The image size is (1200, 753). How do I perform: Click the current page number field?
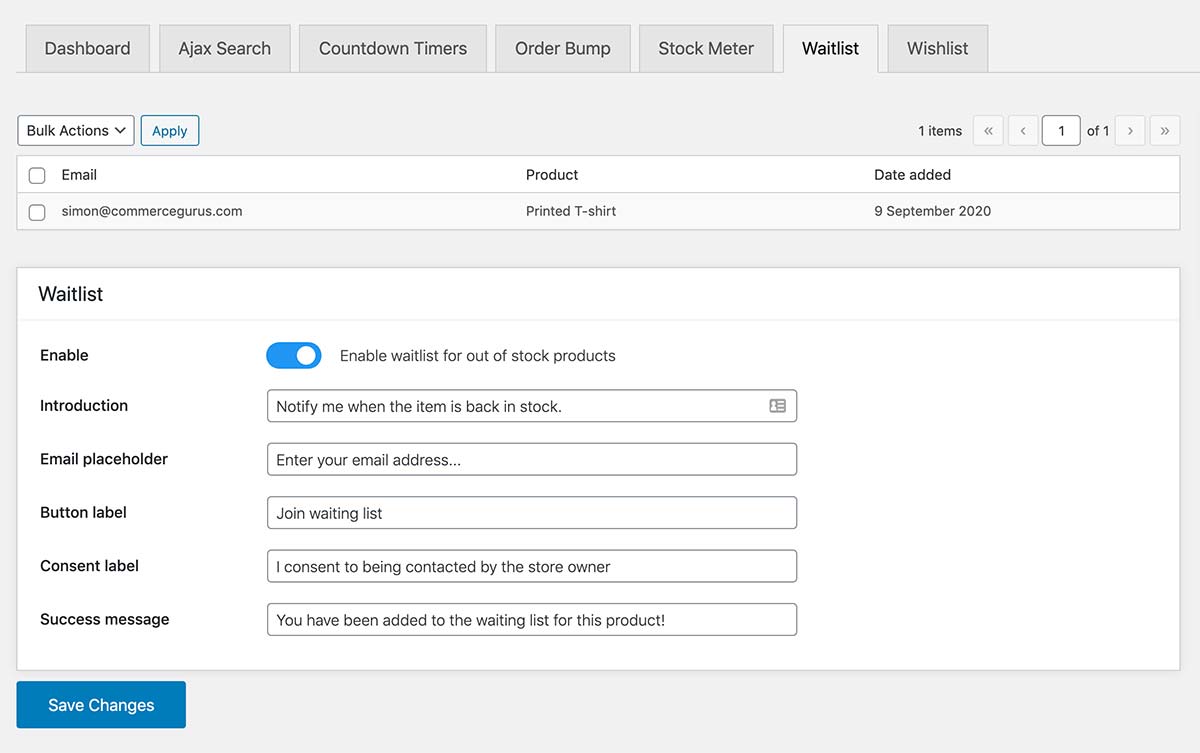1061,131
